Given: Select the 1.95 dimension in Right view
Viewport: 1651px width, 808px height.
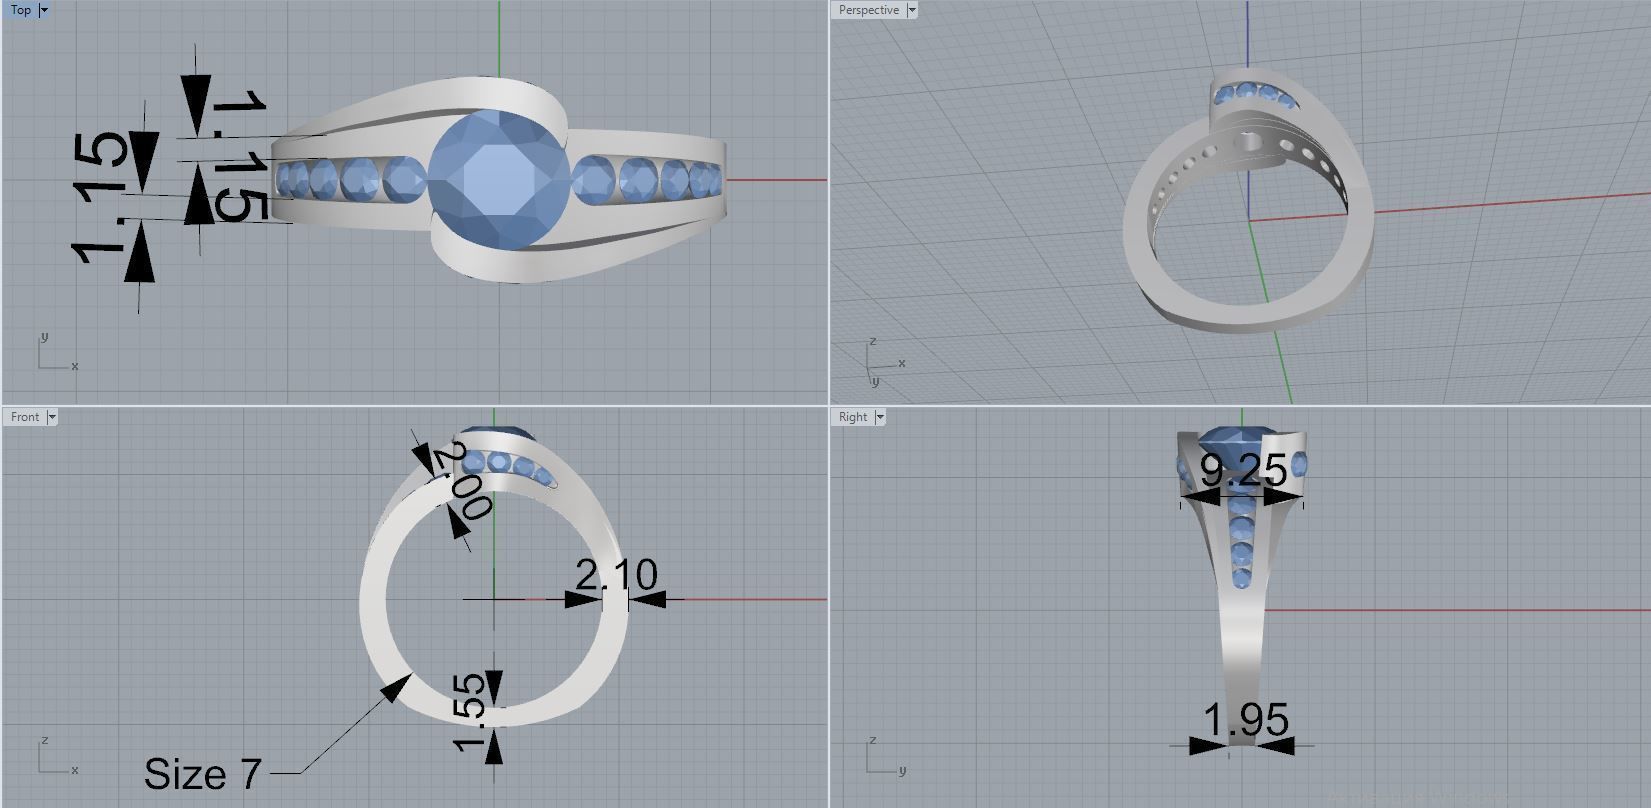Looking at the screenshot, I should pyautogui.click(x=1245, y=720).
